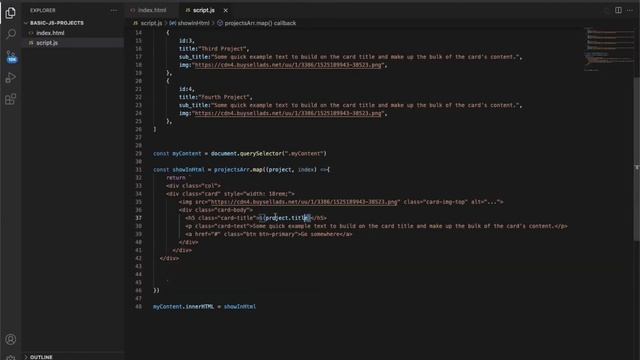Viewport: 640px width, 360px height.
Task: Open the Search view in activity bar
Action: coord(11,34)
